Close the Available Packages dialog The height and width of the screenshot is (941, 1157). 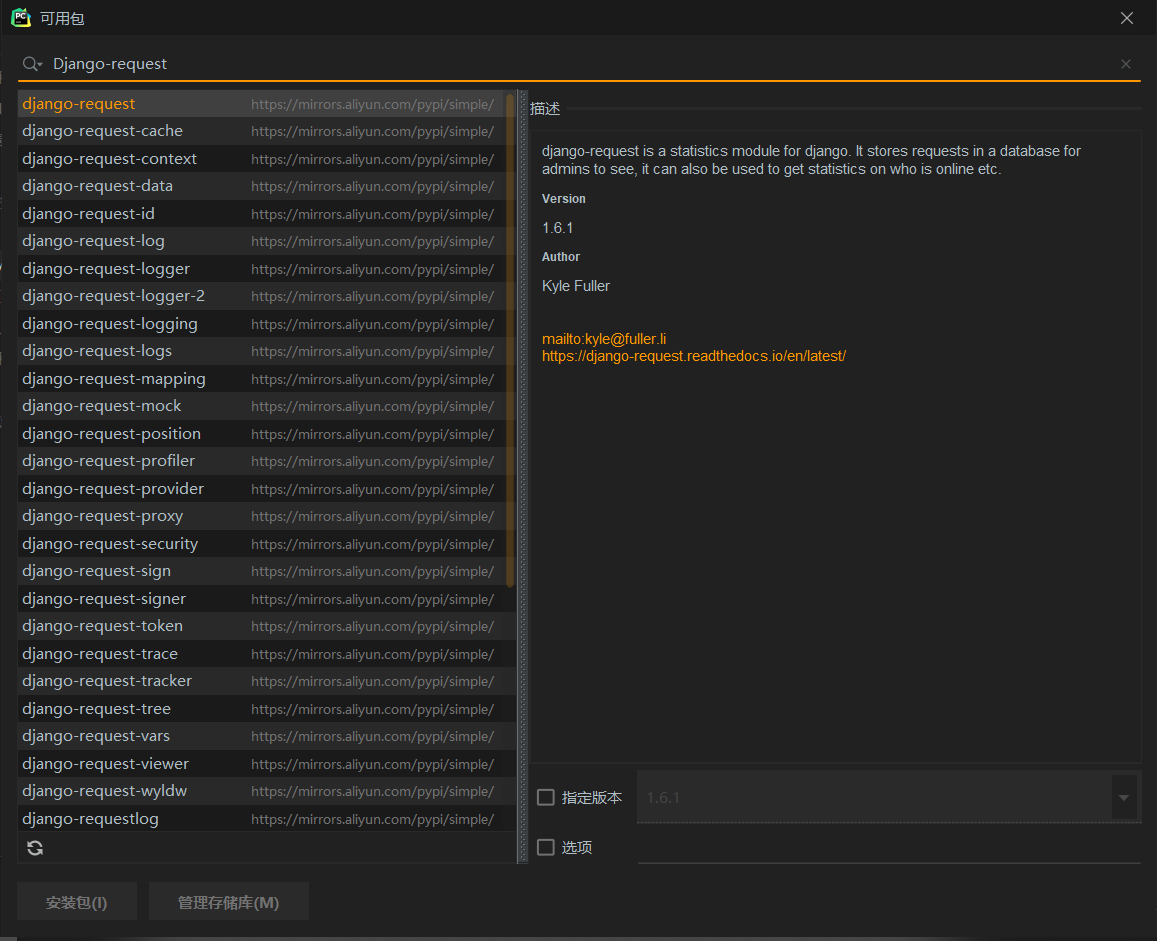coord(1126,18)
